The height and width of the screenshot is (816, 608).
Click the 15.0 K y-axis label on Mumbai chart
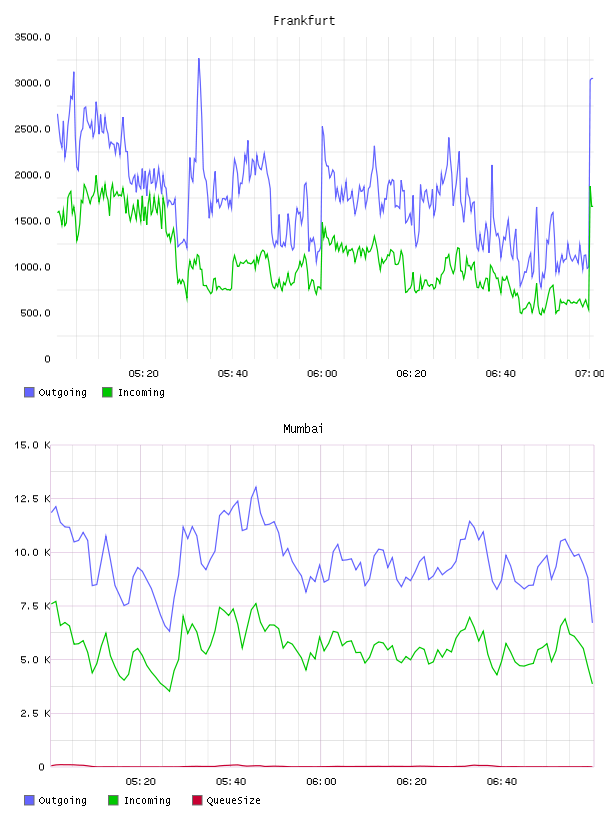pyautogui.click(x=32, y=445)
